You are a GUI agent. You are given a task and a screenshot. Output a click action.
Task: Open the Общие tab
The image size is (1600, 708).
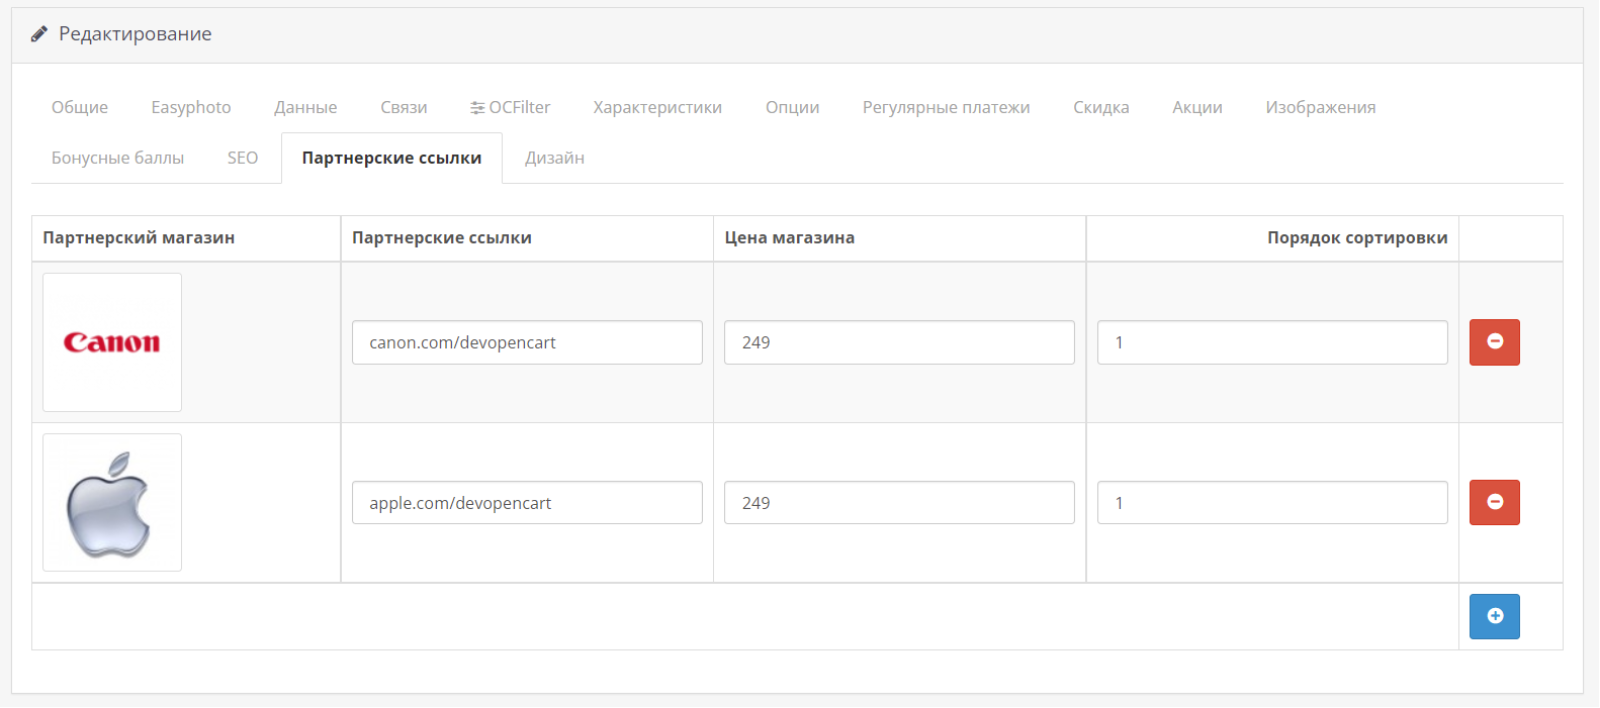(x=80, y=107)
